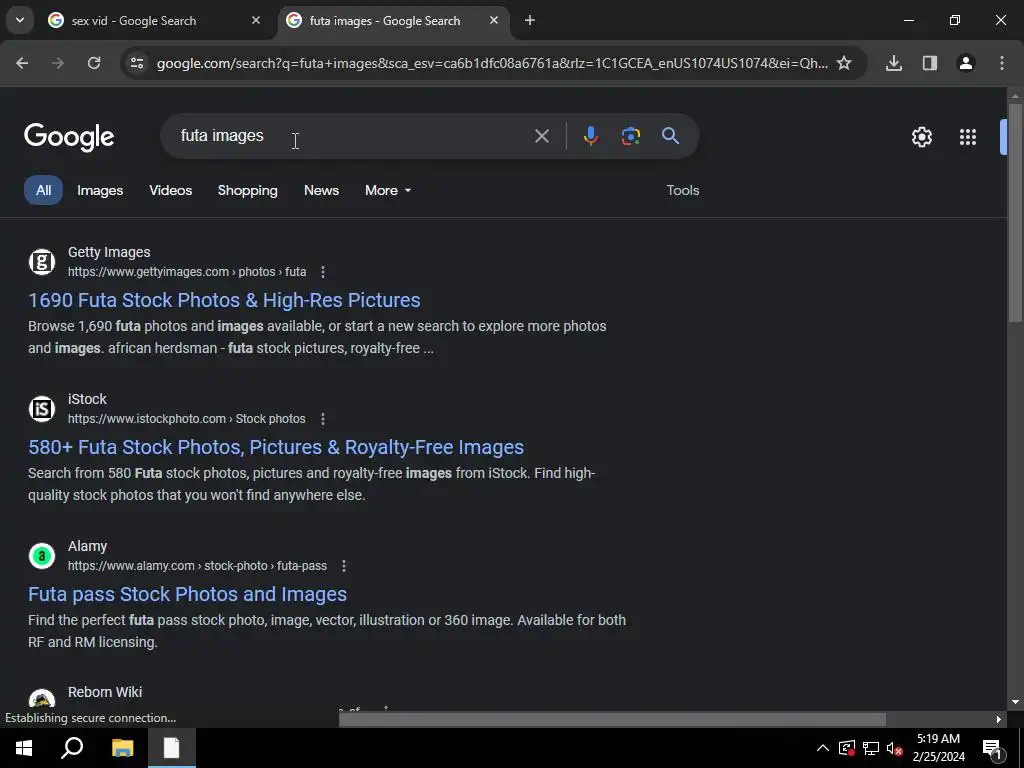Click the istockphoto.com URL breadcrumb
The height and width of the screenshot is (768, 1024).
pos(187,419)
